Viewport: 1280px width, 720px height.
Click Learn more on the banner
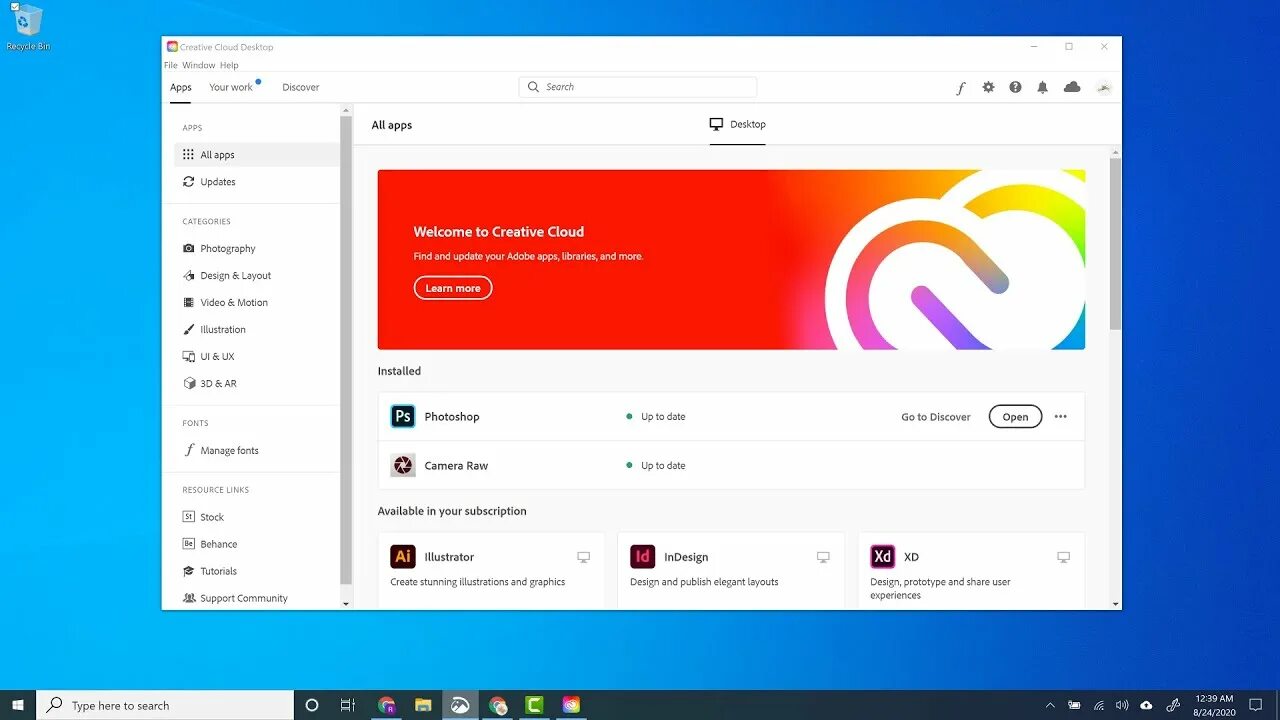click(x=453, y=288)
